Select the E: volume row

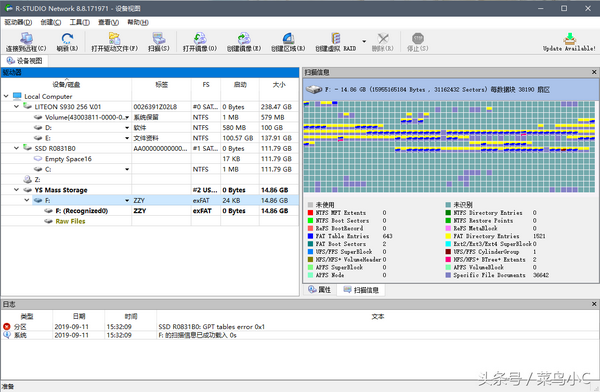click(x=150, y=138)
